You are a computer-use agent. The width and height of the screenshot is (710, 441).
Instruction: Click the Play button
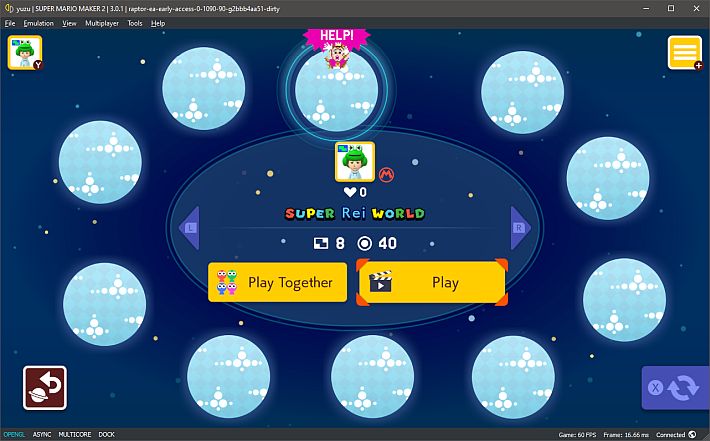[x=432, y=282]
